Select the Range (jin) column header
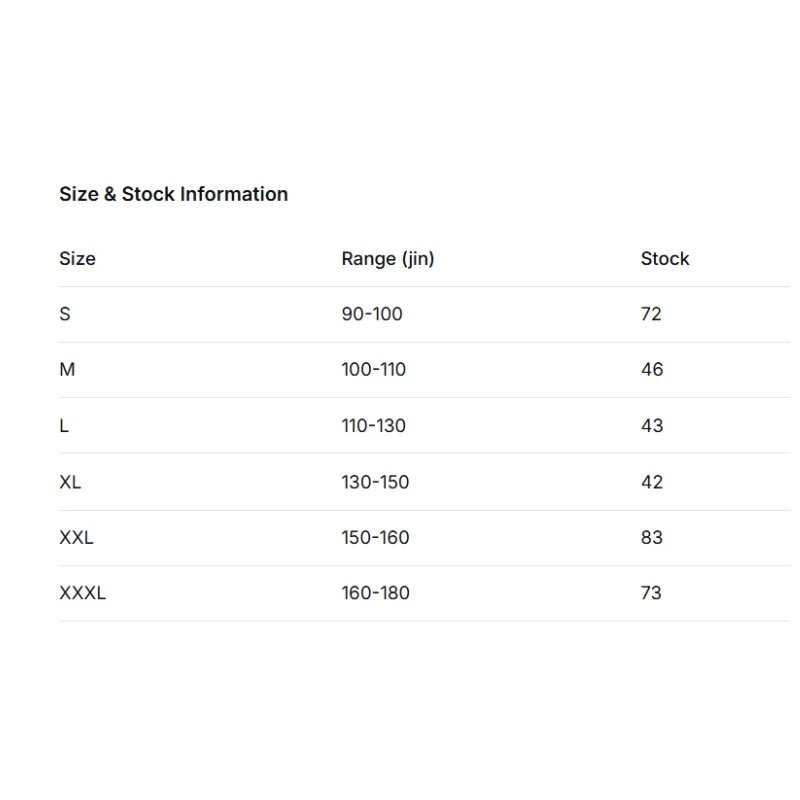Screen dimensions: 800x800 point(387,259)
